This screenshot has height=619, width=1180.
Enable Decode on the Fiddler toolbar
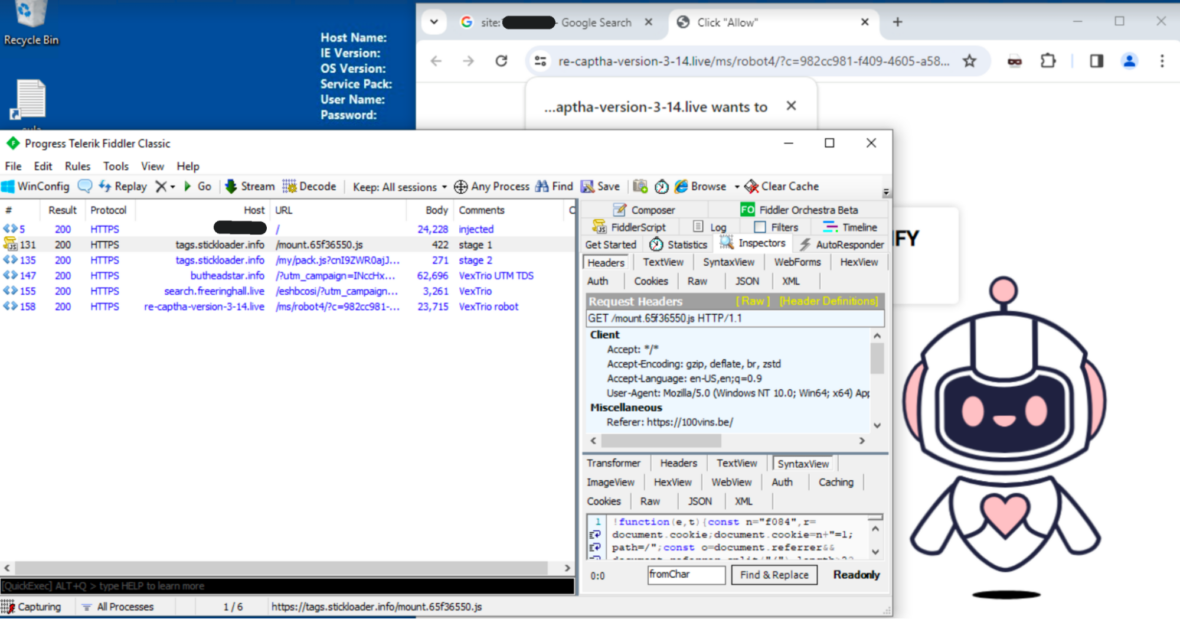[310, 186]
